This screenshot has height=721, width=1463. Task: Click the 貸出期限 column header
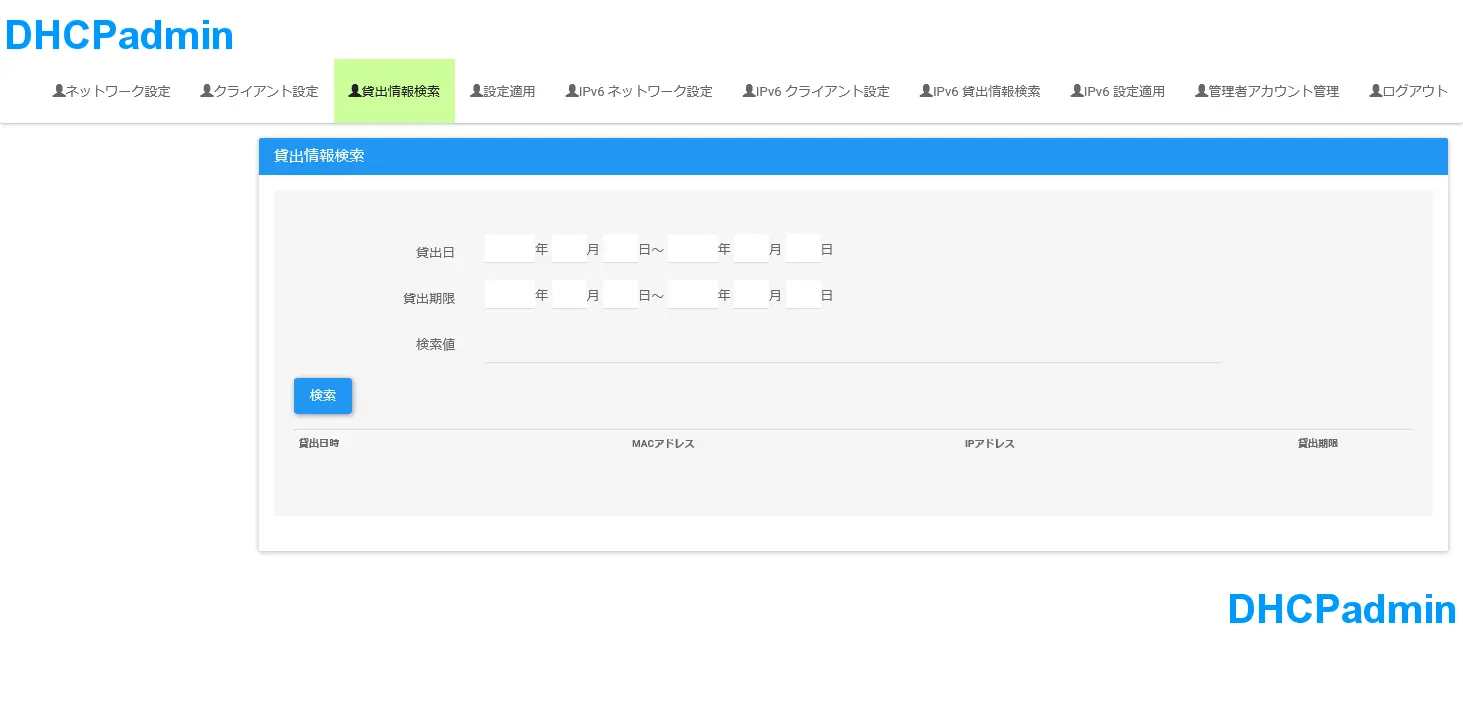tap(1318, 443)
